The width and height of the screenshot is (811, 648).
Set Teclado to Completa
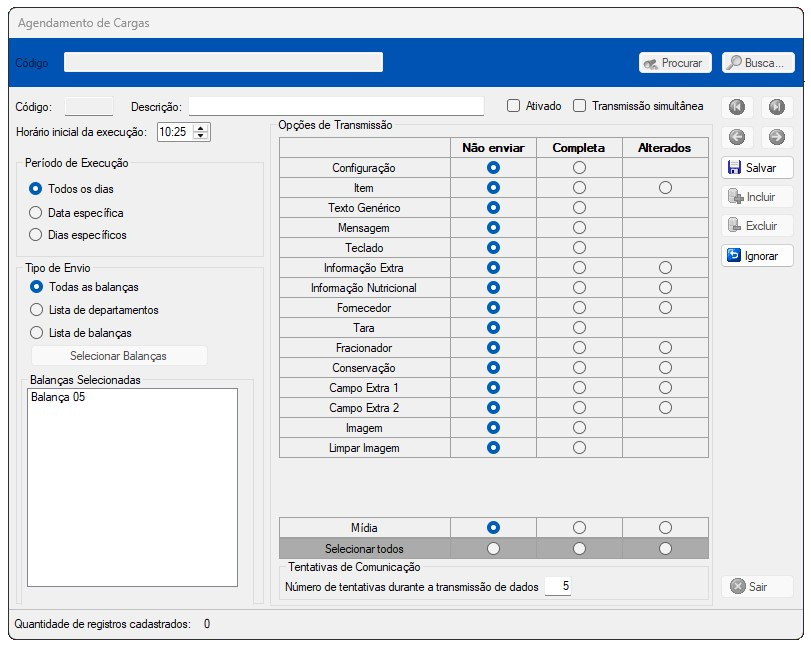pos(579,248)
